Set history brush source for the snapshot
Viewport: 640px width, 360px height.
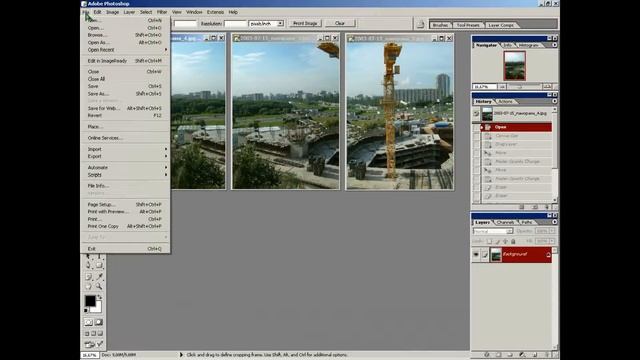pyautogui.click(x=476, y=114)
